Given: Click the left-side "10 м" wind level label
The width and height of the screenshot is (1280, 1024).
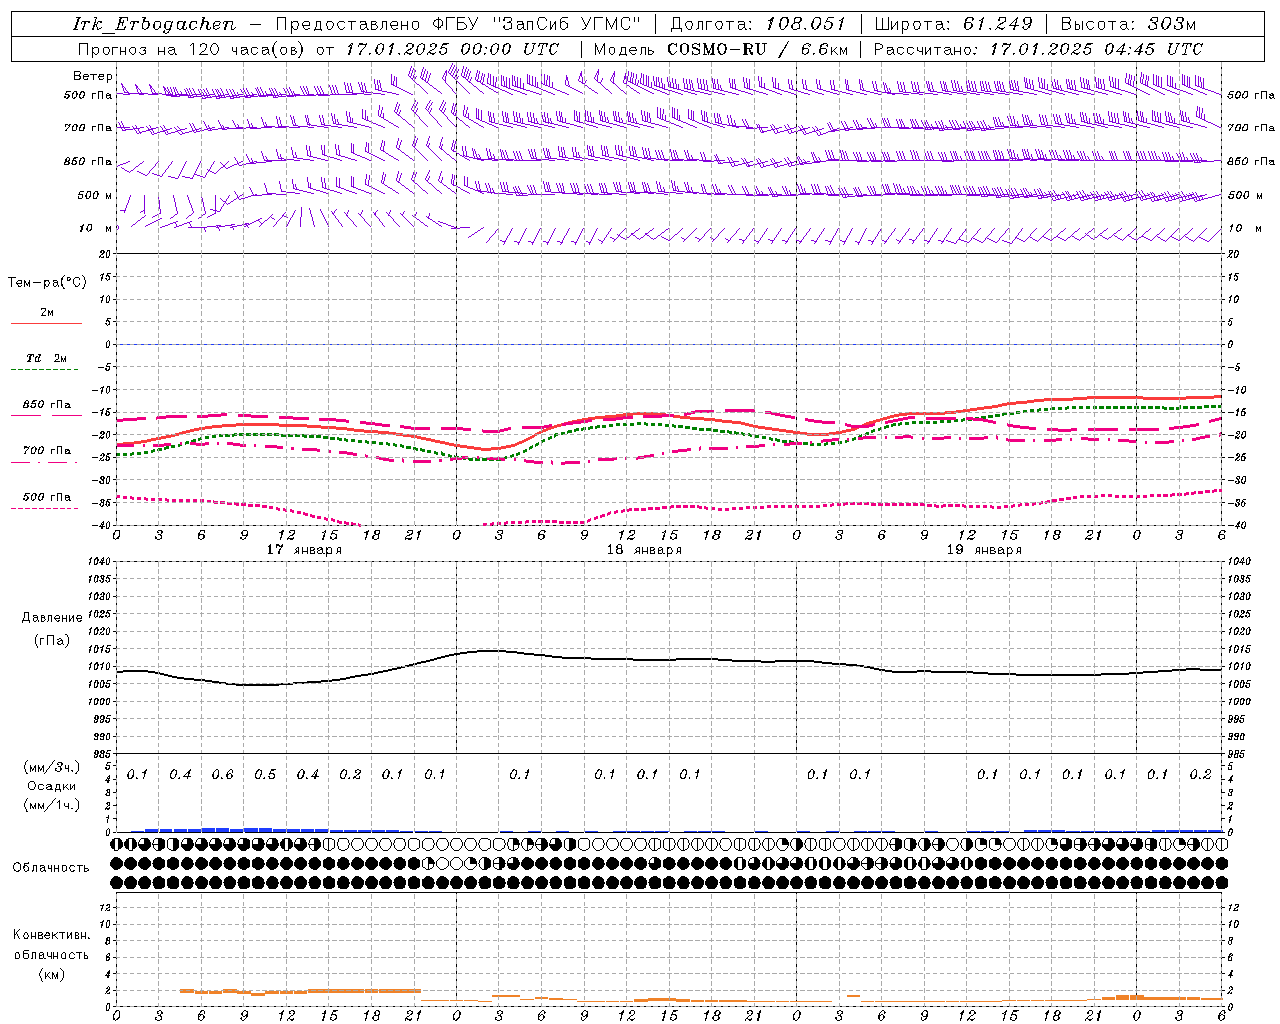Looking at the screenshot, I should pos(96,229).
